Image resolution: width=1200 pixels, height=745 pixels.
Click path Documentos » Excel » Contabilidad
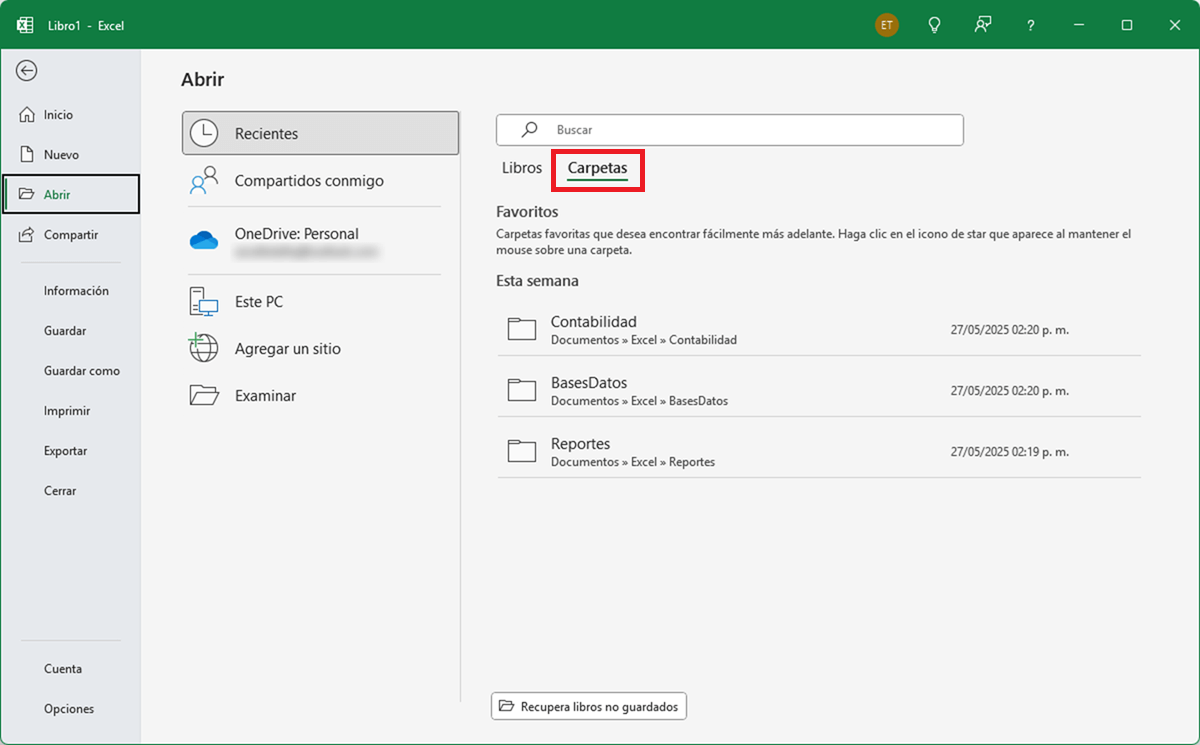click(x=644, y=340)
